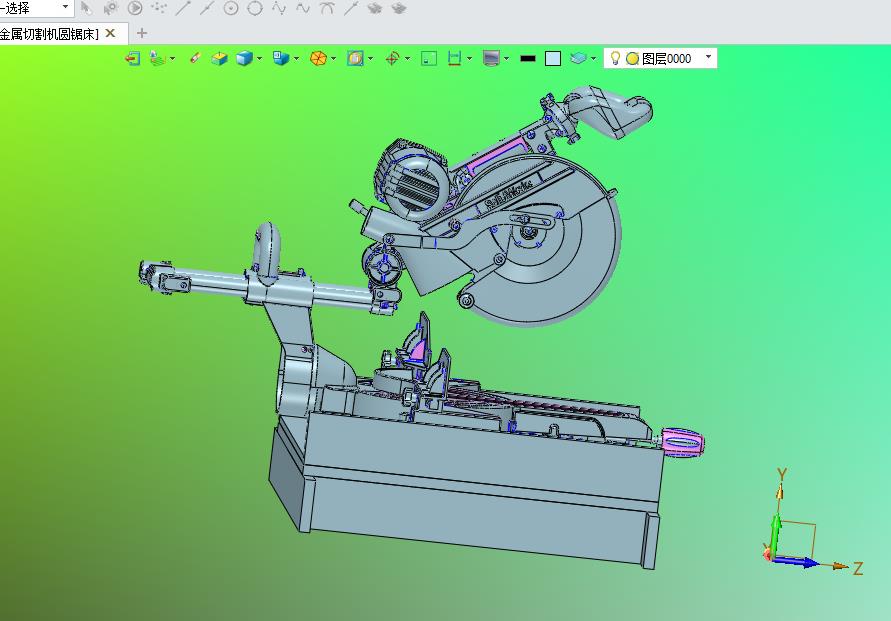Click the scattered points snap icon
Screen dimensions: 891x621
click(159, 8)
